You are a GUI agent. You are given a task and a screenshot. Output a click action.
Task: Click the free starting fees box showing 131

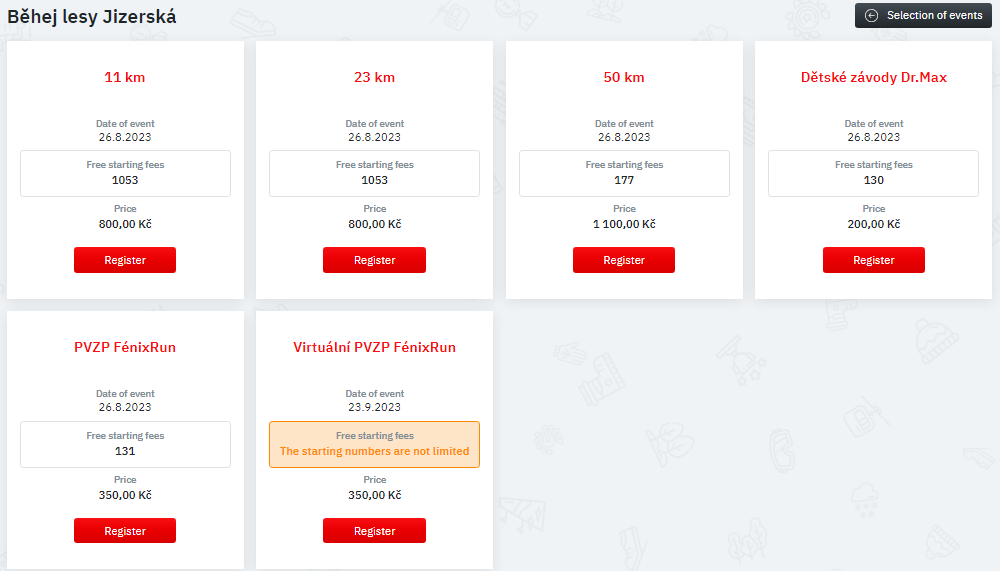[x=125, y=444]
